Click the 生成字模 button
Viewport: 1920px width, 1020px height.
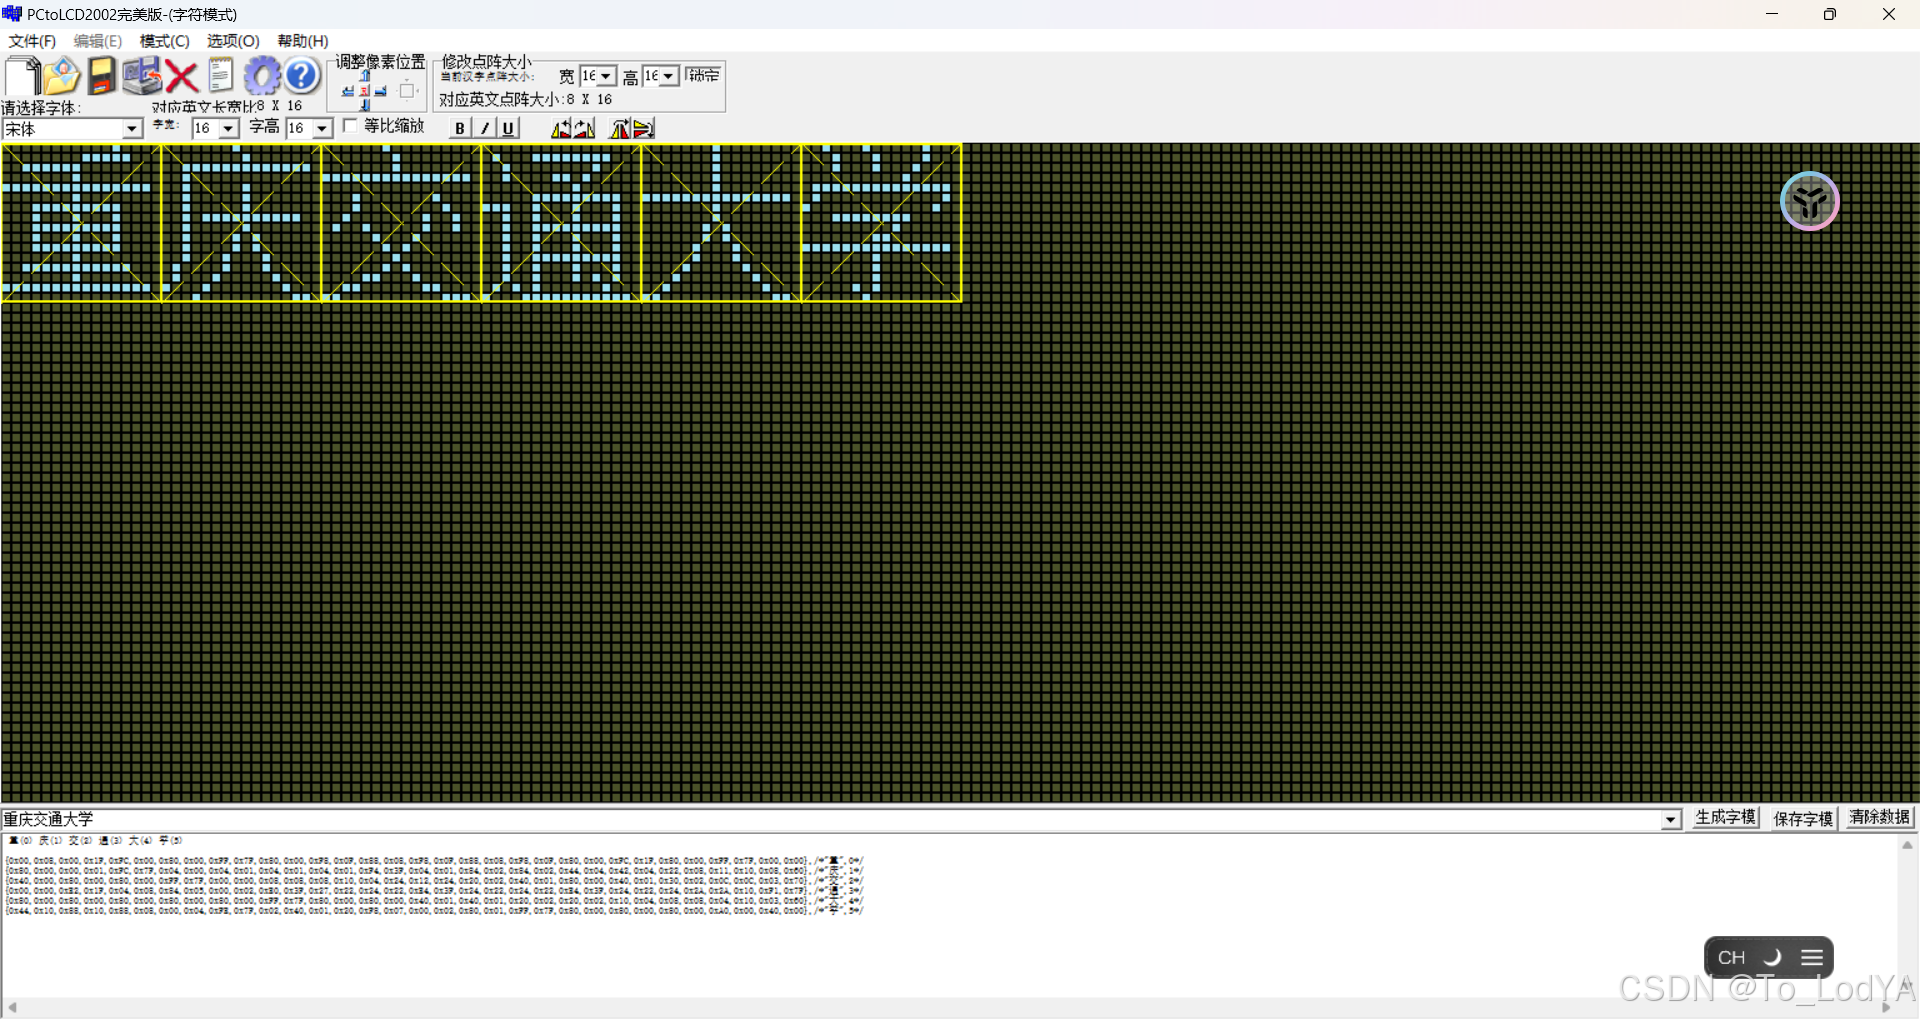coord(1725,817)
